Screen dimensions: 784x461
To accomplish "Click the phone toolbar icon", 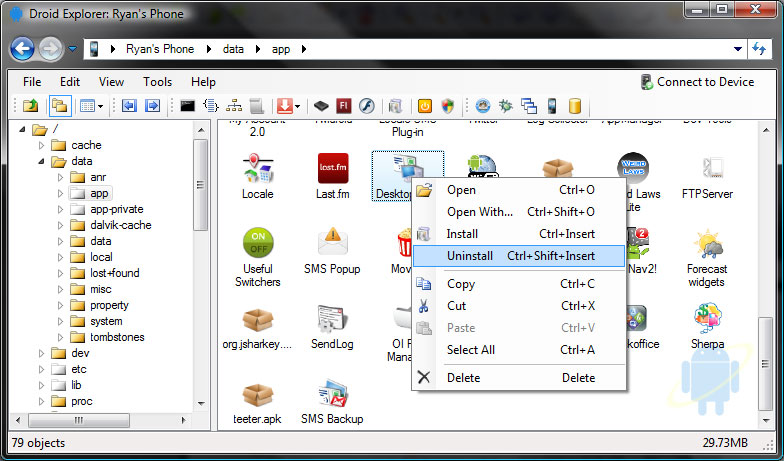I will point(552,106).
